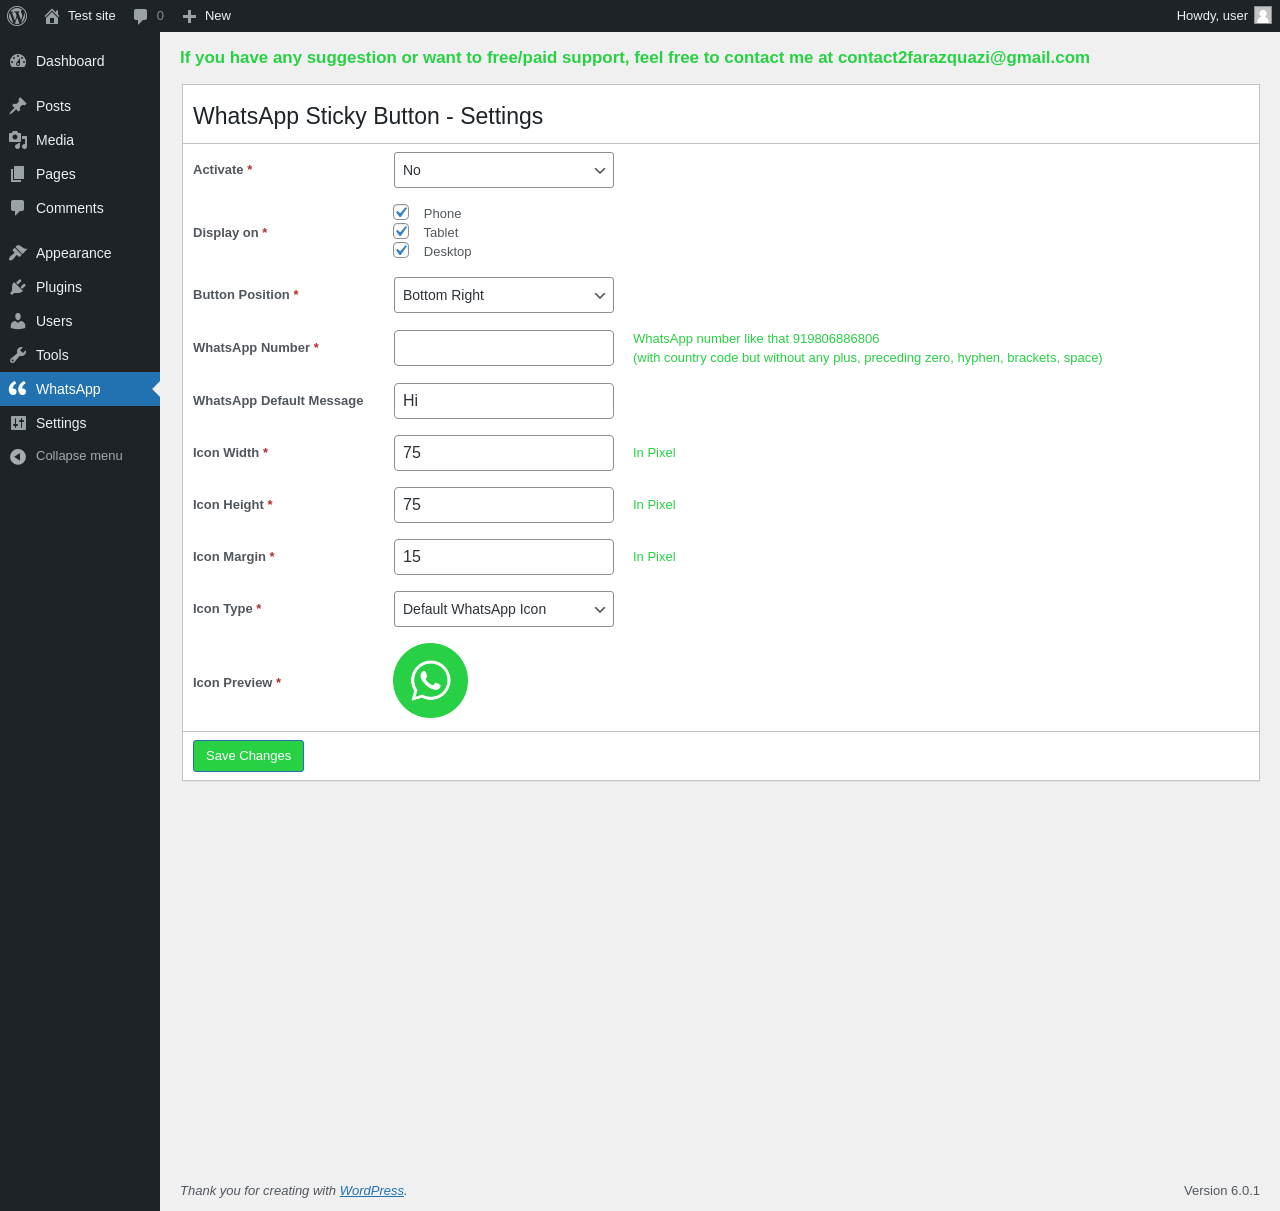Click the Appearance paintbrush icon
The height and width of the screenshot is (1211, 1280).
click(x=18, y=253)
